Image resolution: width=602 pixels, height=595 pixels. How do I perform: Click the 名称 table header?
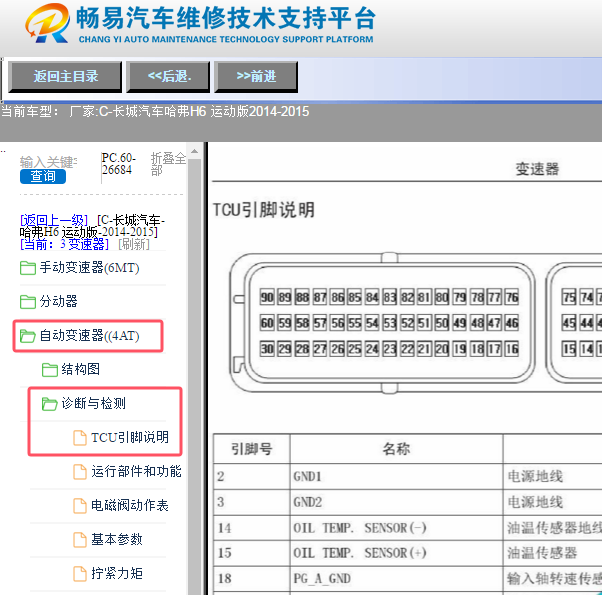pos(396,449)
